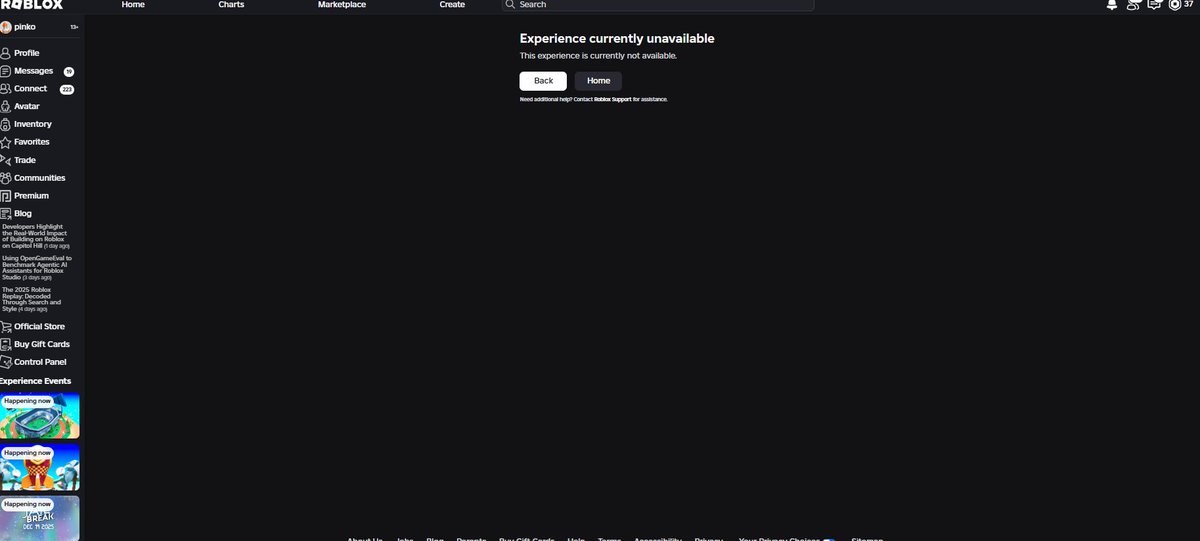Viewport: 1200px width, 541px height.
Task: Click the friends icon in the top-right header
Action: coord(1133,5)
